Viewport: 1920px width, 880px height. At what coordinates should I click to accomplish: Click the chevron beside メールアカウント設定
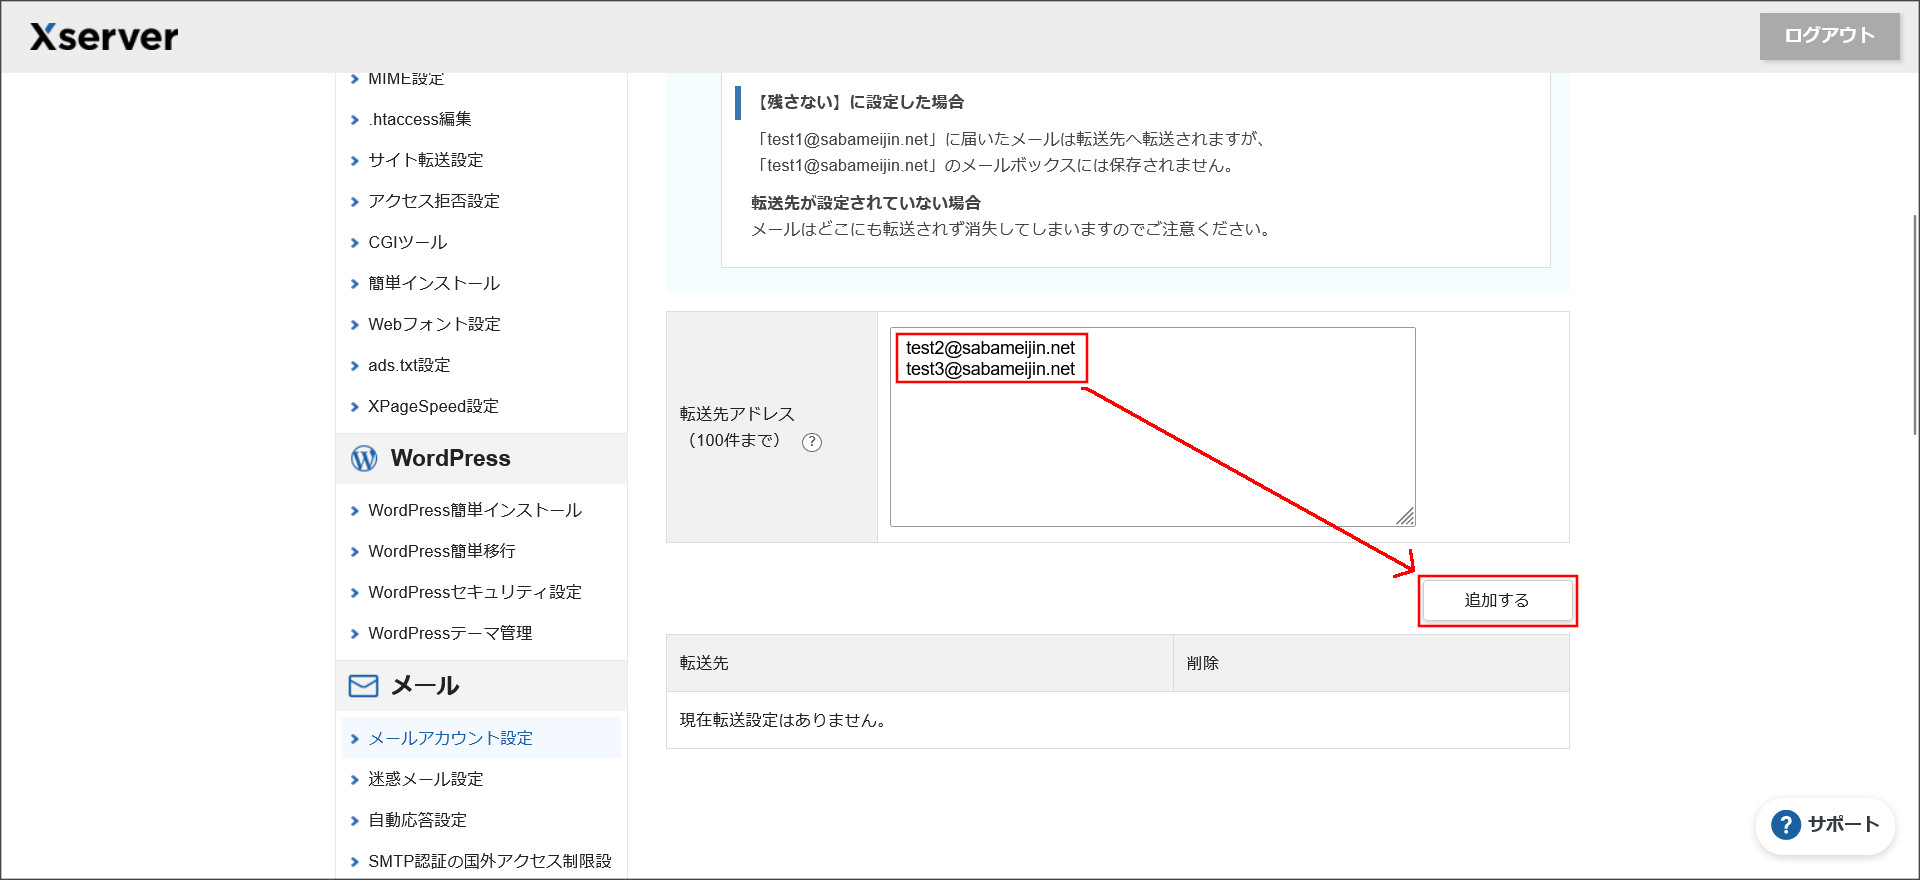click(354, 739)
